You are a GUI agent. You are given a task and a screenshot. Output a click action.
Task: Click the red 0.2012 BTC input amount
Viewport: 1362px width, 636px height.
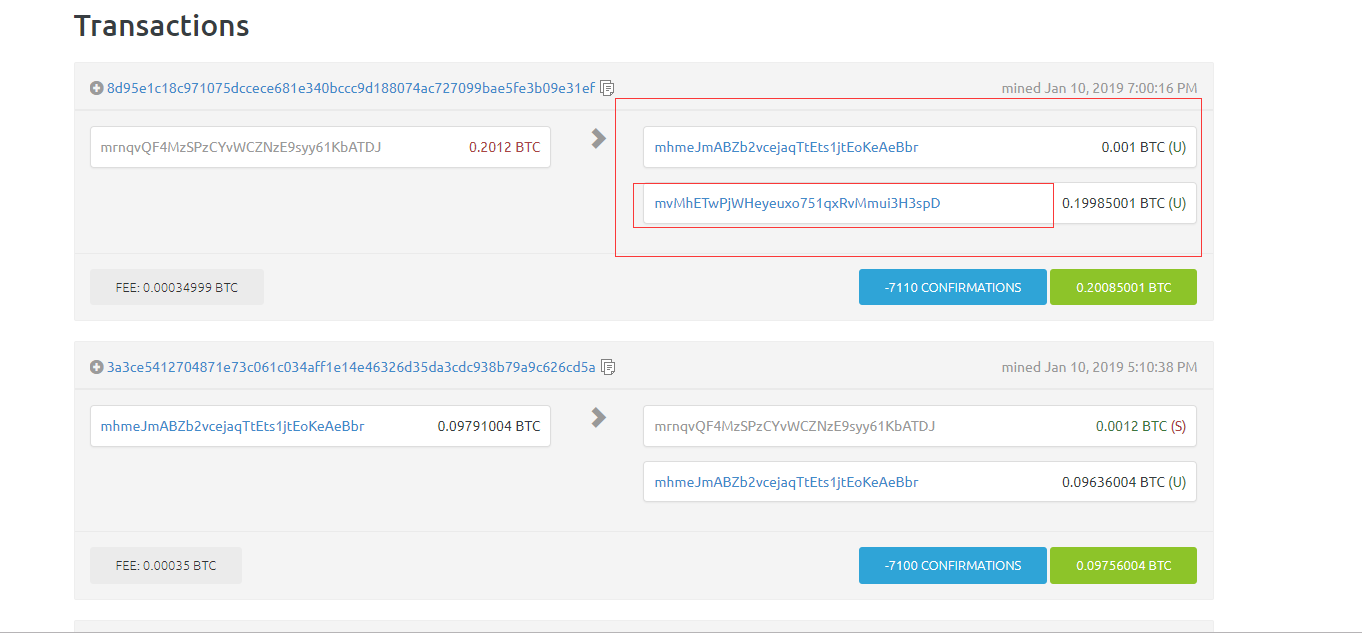pyautogui.click(x=504, y=147)
